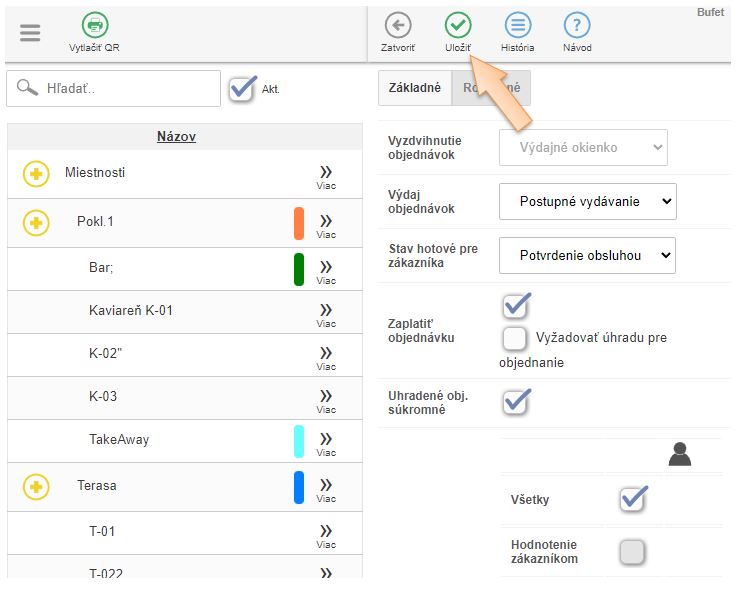Click Viac arrows for TakeAway row
The image size is (744, 598).
coord(326,441)
